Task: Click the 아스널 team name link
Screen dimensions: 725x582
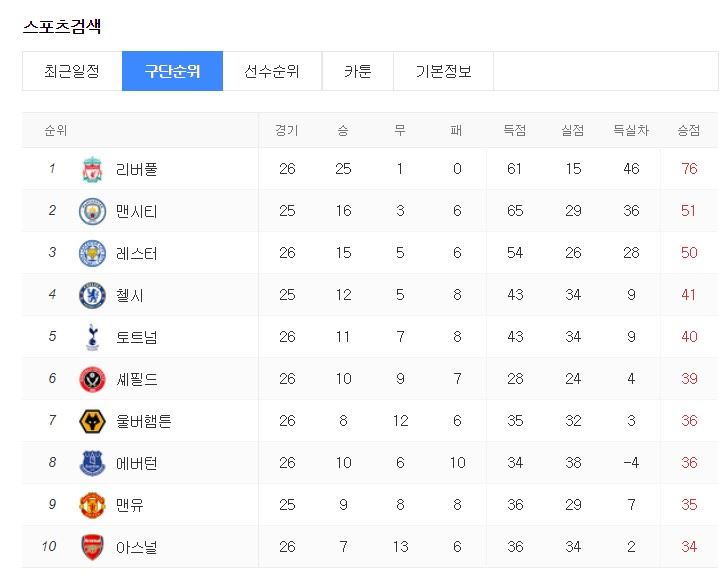Action: pyautogui.click(x=136, y=547)
